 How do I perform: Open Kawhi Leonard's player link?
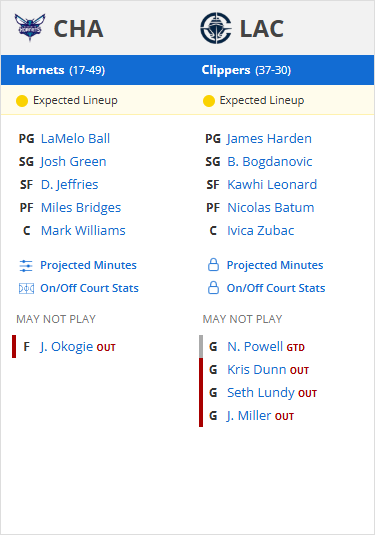(x=272, y=185)
